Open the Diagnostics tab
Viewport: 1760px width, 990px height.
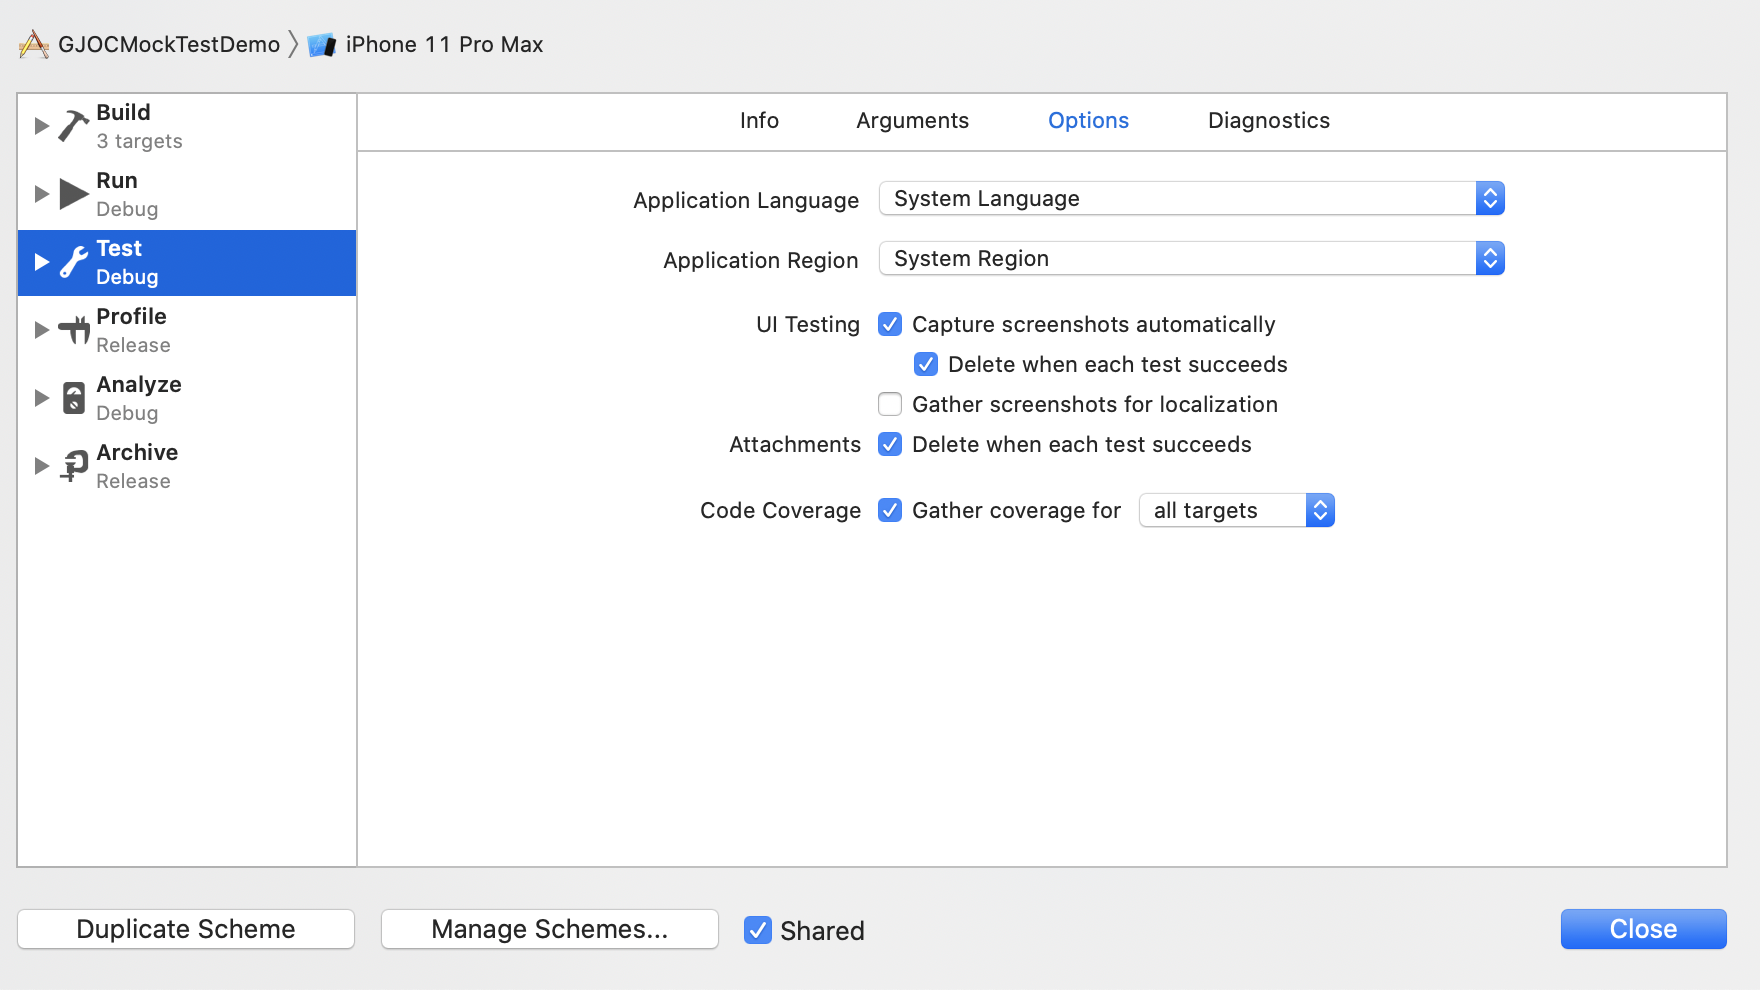(1268, 121)
